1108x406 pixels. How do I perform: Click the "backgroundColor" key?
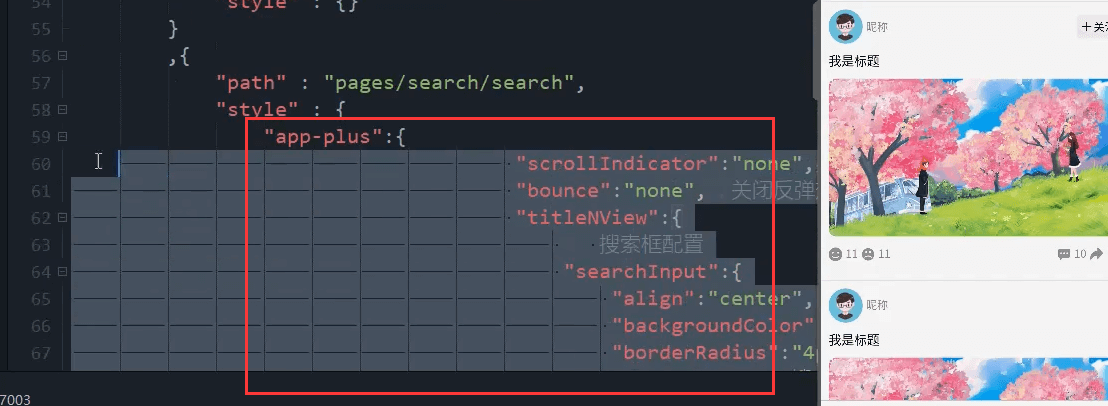click(x=713, y=326)
